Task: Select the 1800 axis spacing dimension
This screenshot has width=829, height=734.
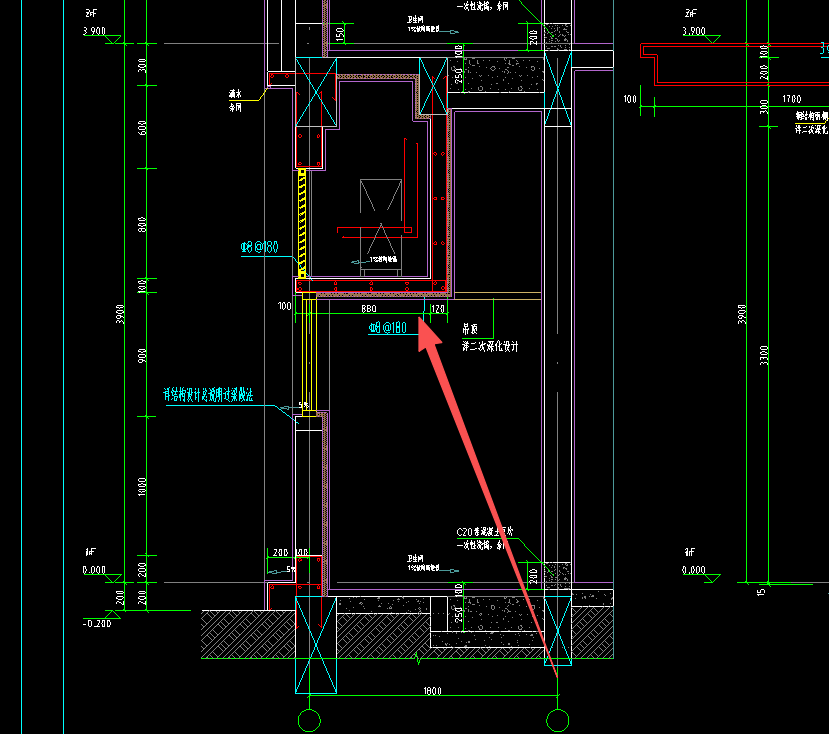Action: tap(432, 691)
